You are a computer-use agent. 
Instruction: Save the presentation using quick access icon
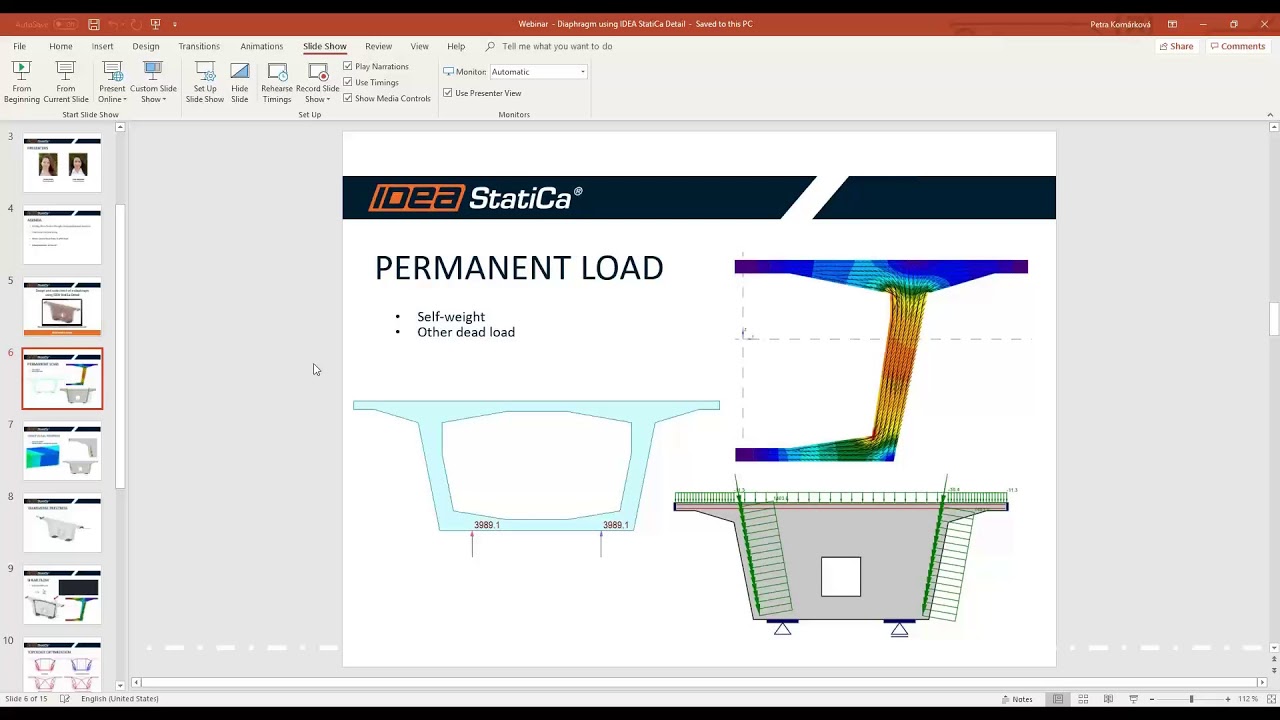(94, 24)
